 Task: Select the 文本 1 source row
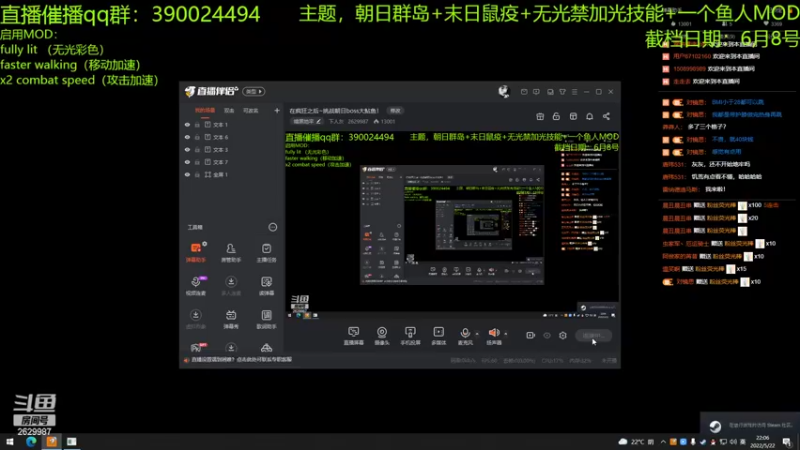(231, 124)
